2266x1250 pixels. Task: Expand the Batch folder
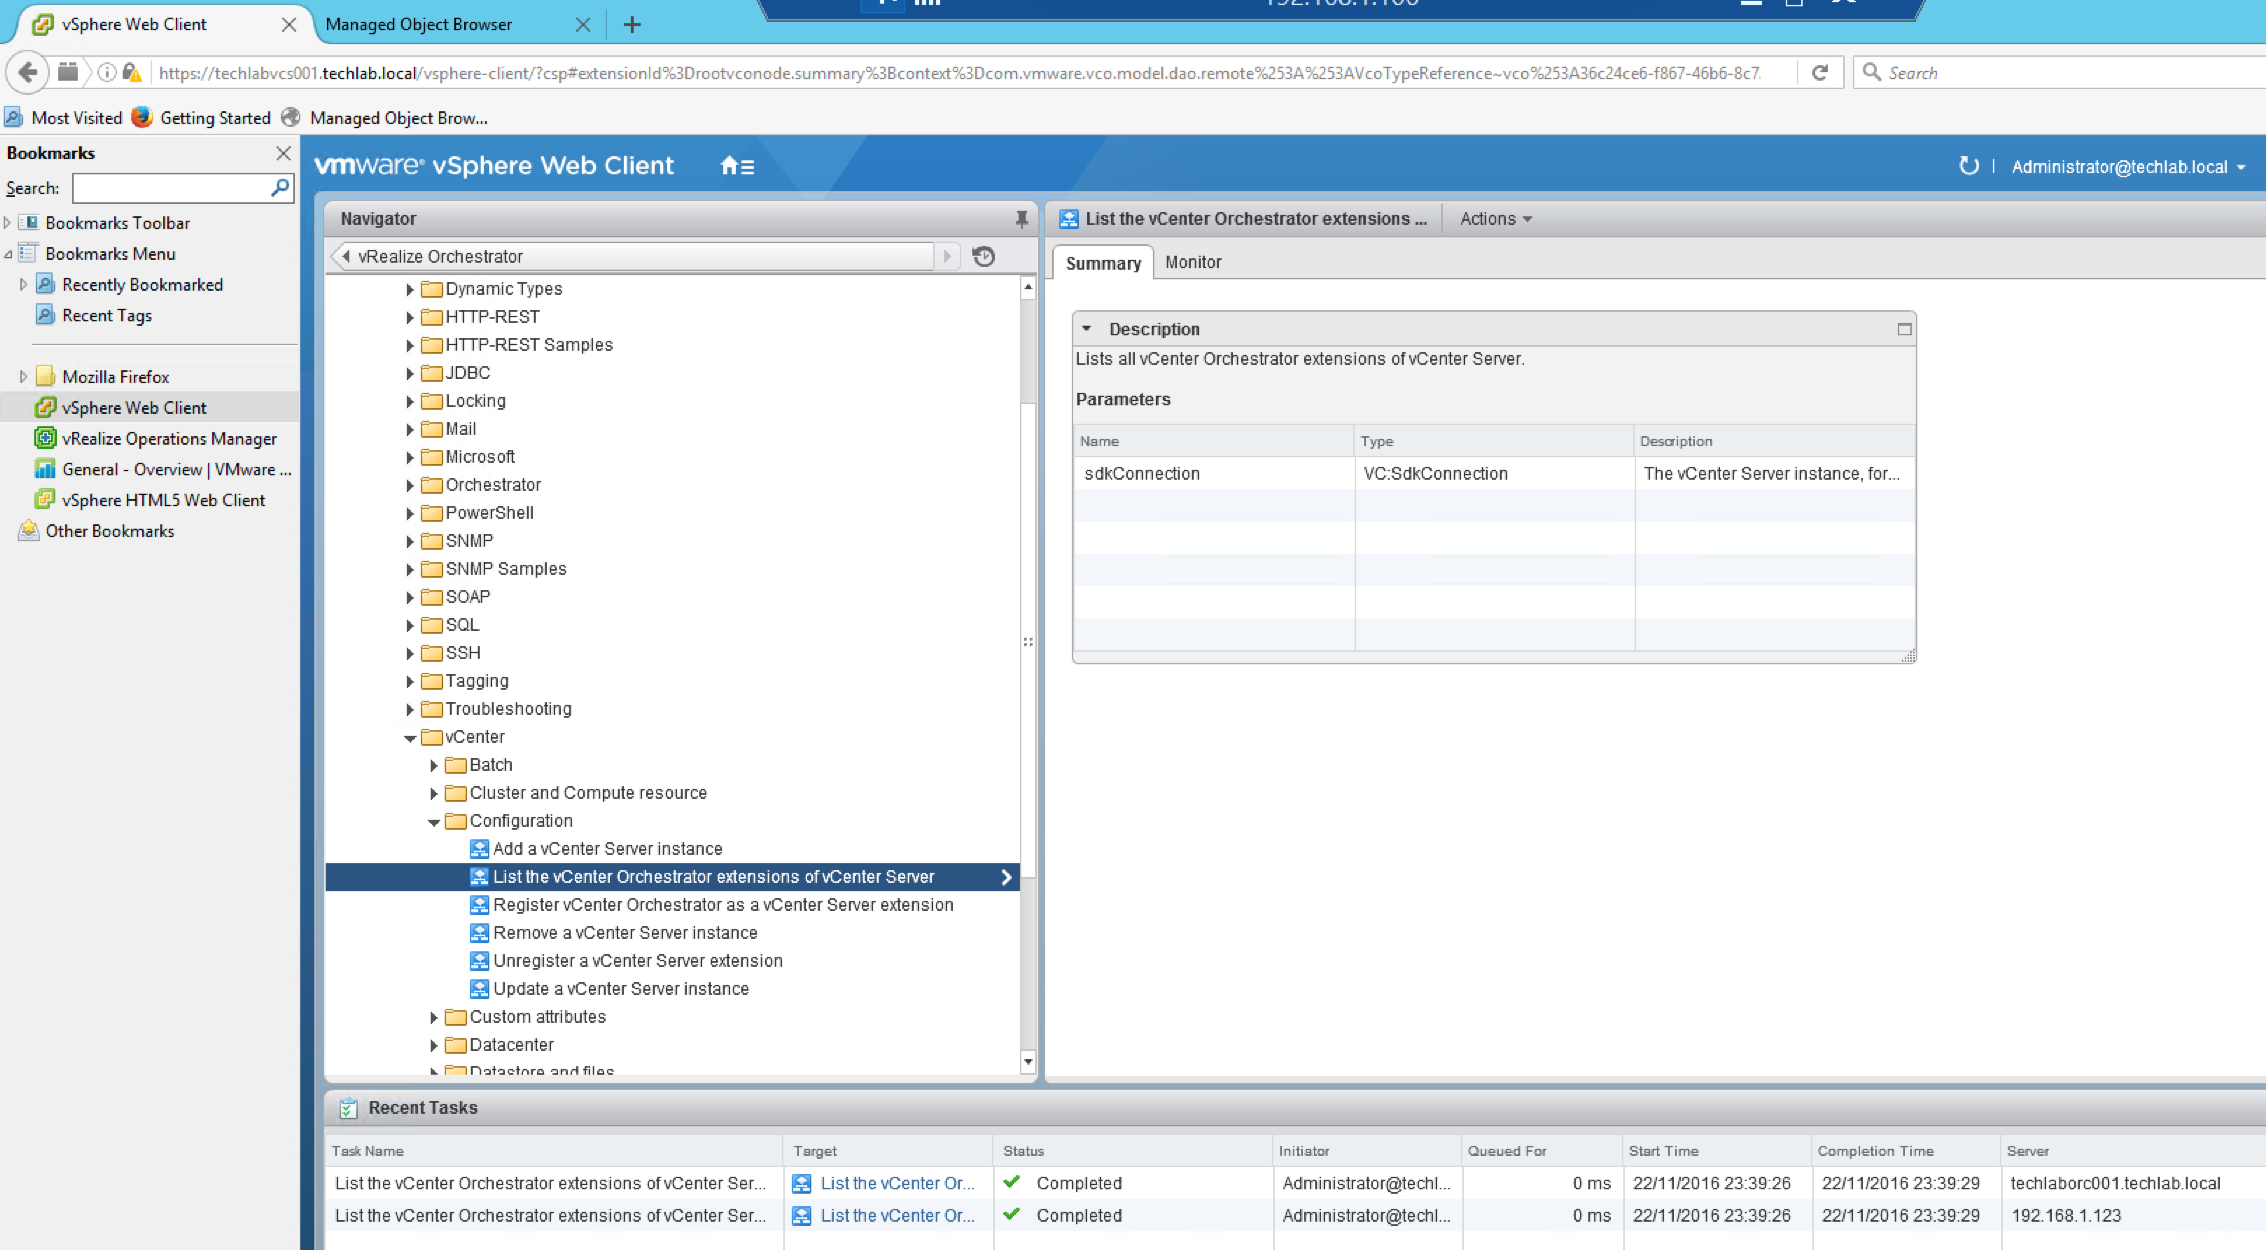point(434,765)
